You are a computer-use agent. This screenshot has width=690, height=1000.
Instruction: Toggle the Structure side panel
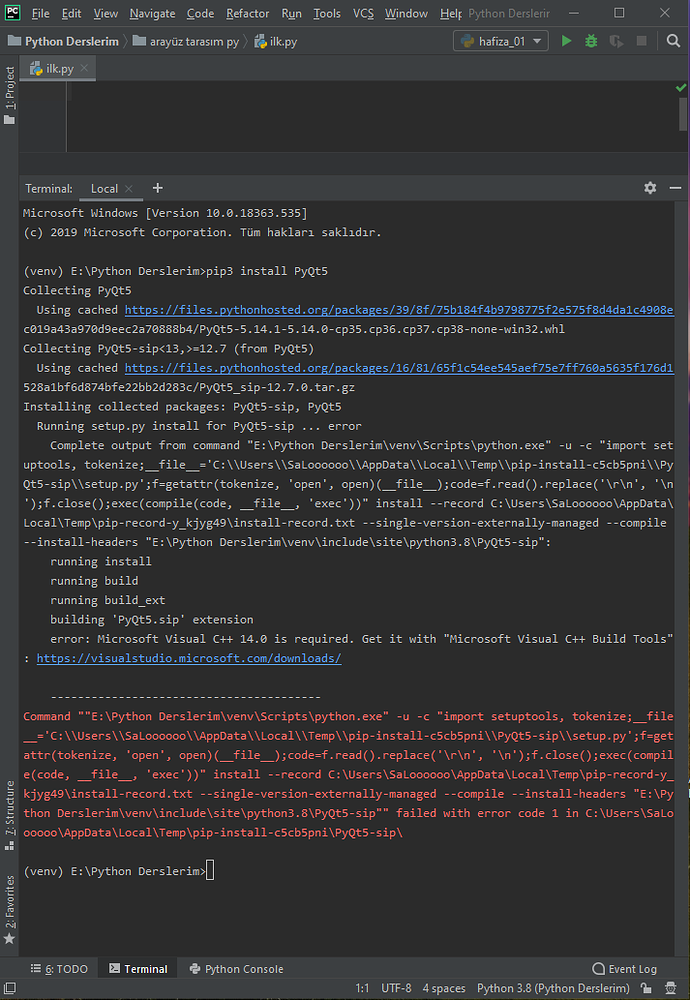tap(10, 807)
